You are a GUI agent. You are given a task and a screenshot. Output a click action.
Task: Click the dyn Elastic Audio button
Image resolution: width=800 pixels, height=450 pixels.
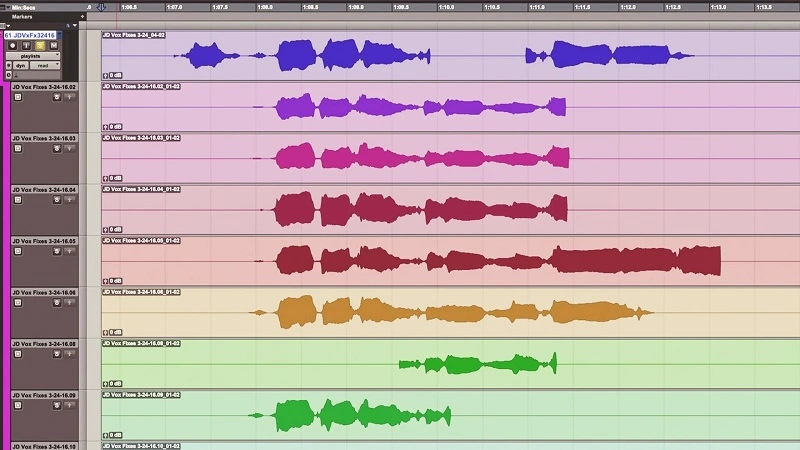(x=21, y=66)
